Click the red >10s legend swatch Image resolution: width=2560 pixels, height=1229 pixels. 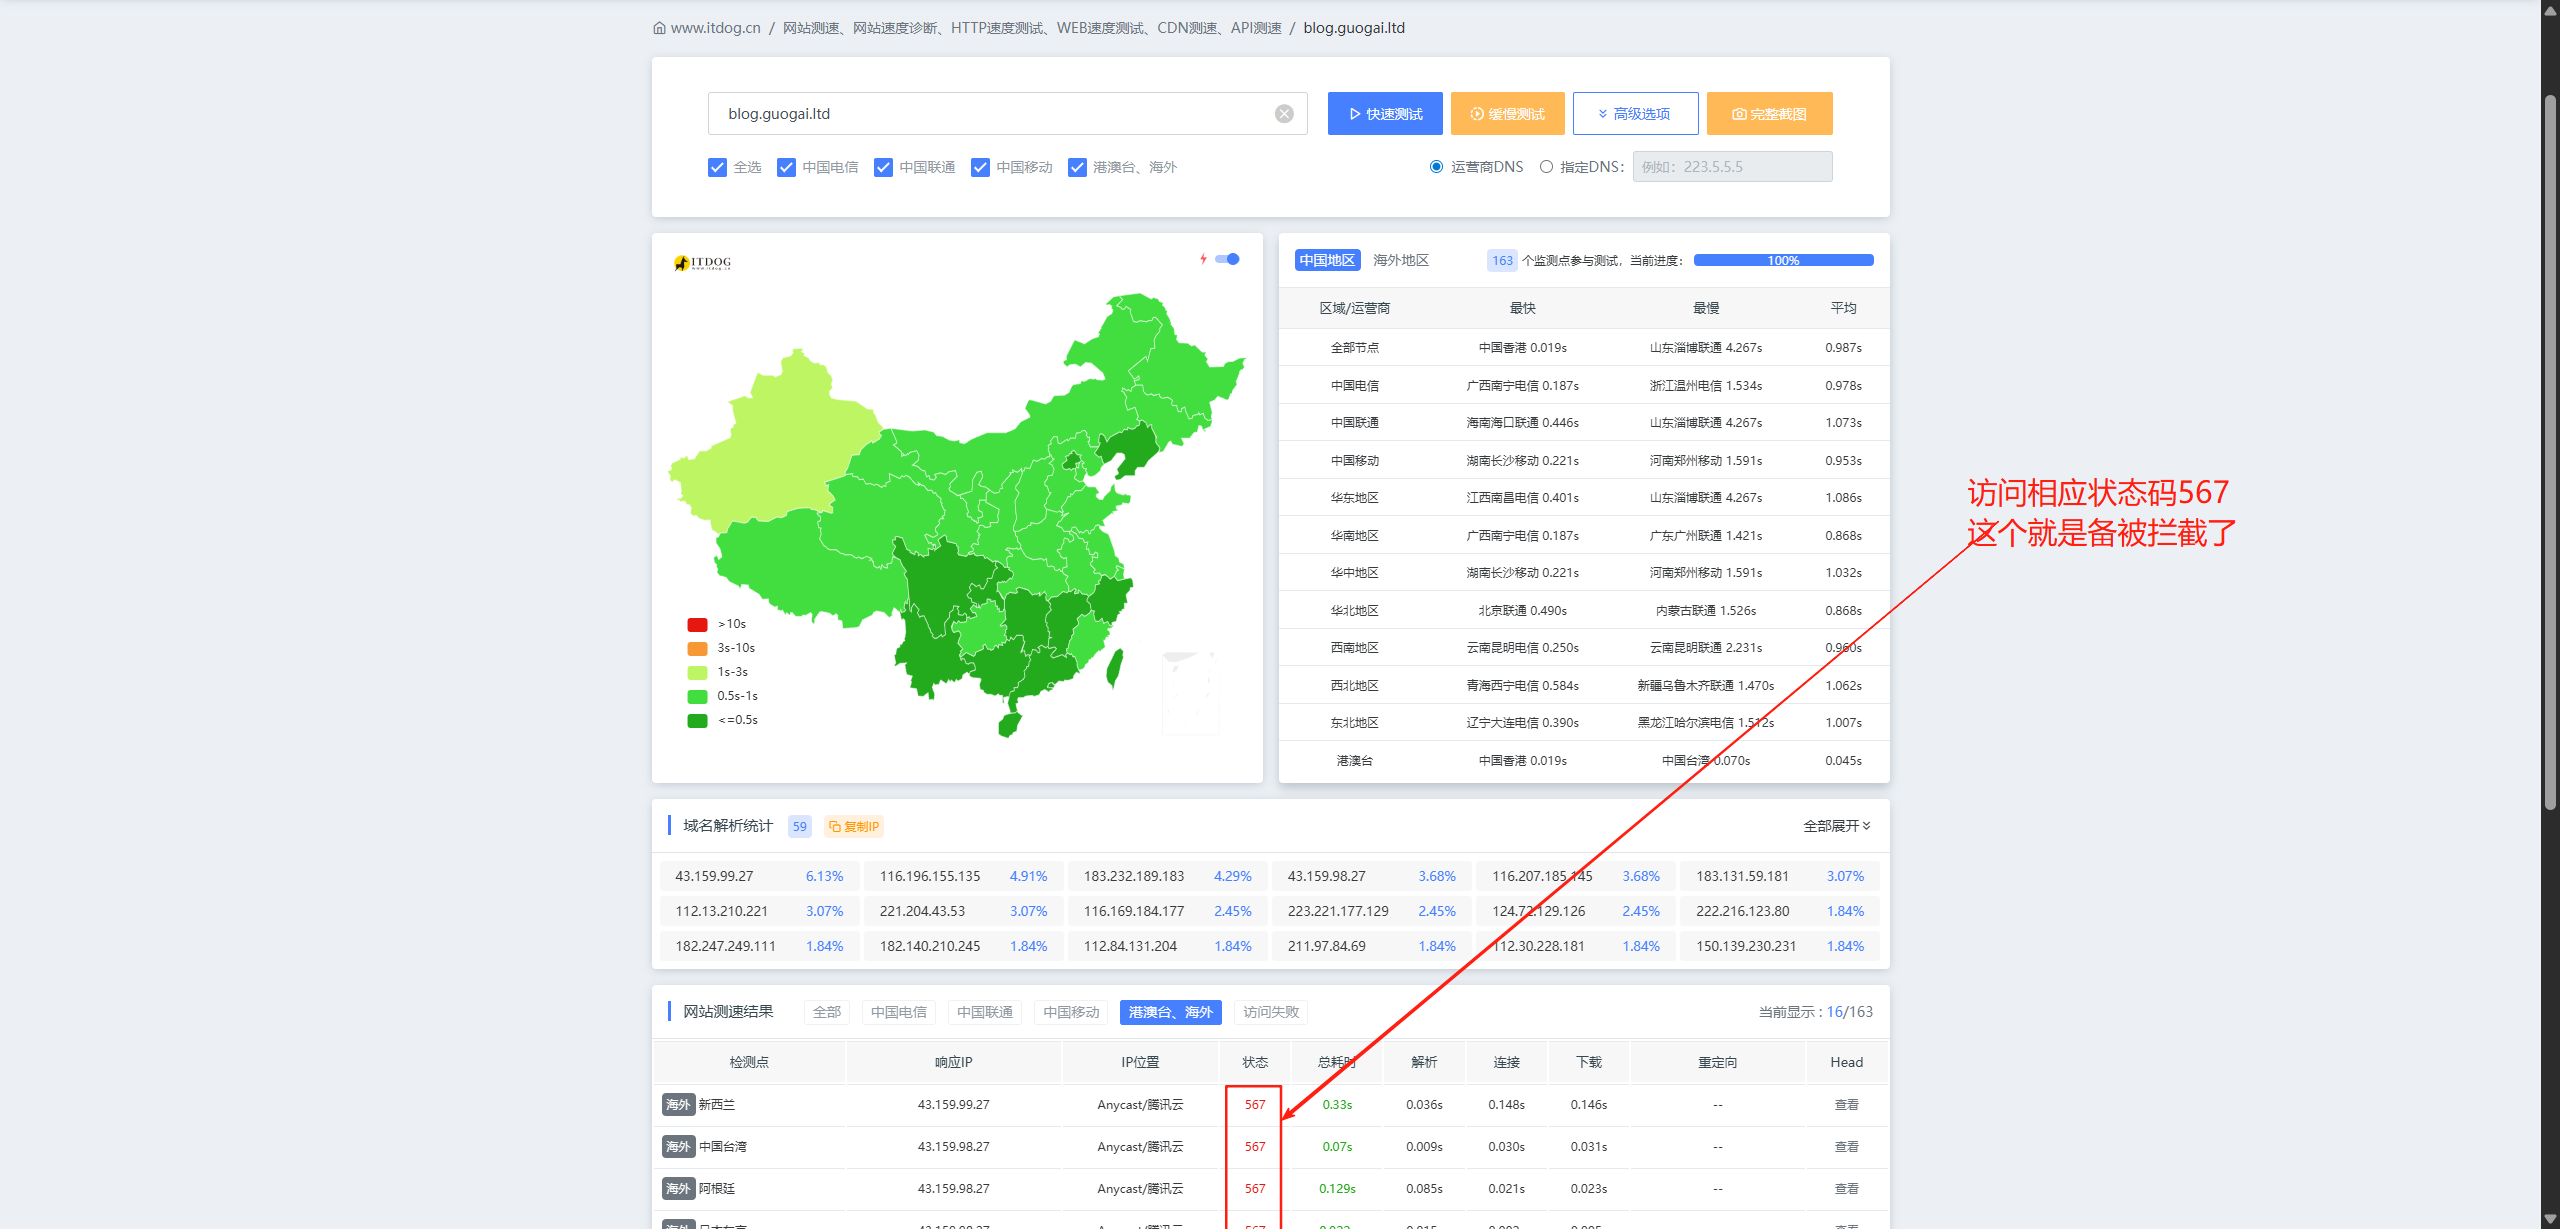[x=697, y=624]
